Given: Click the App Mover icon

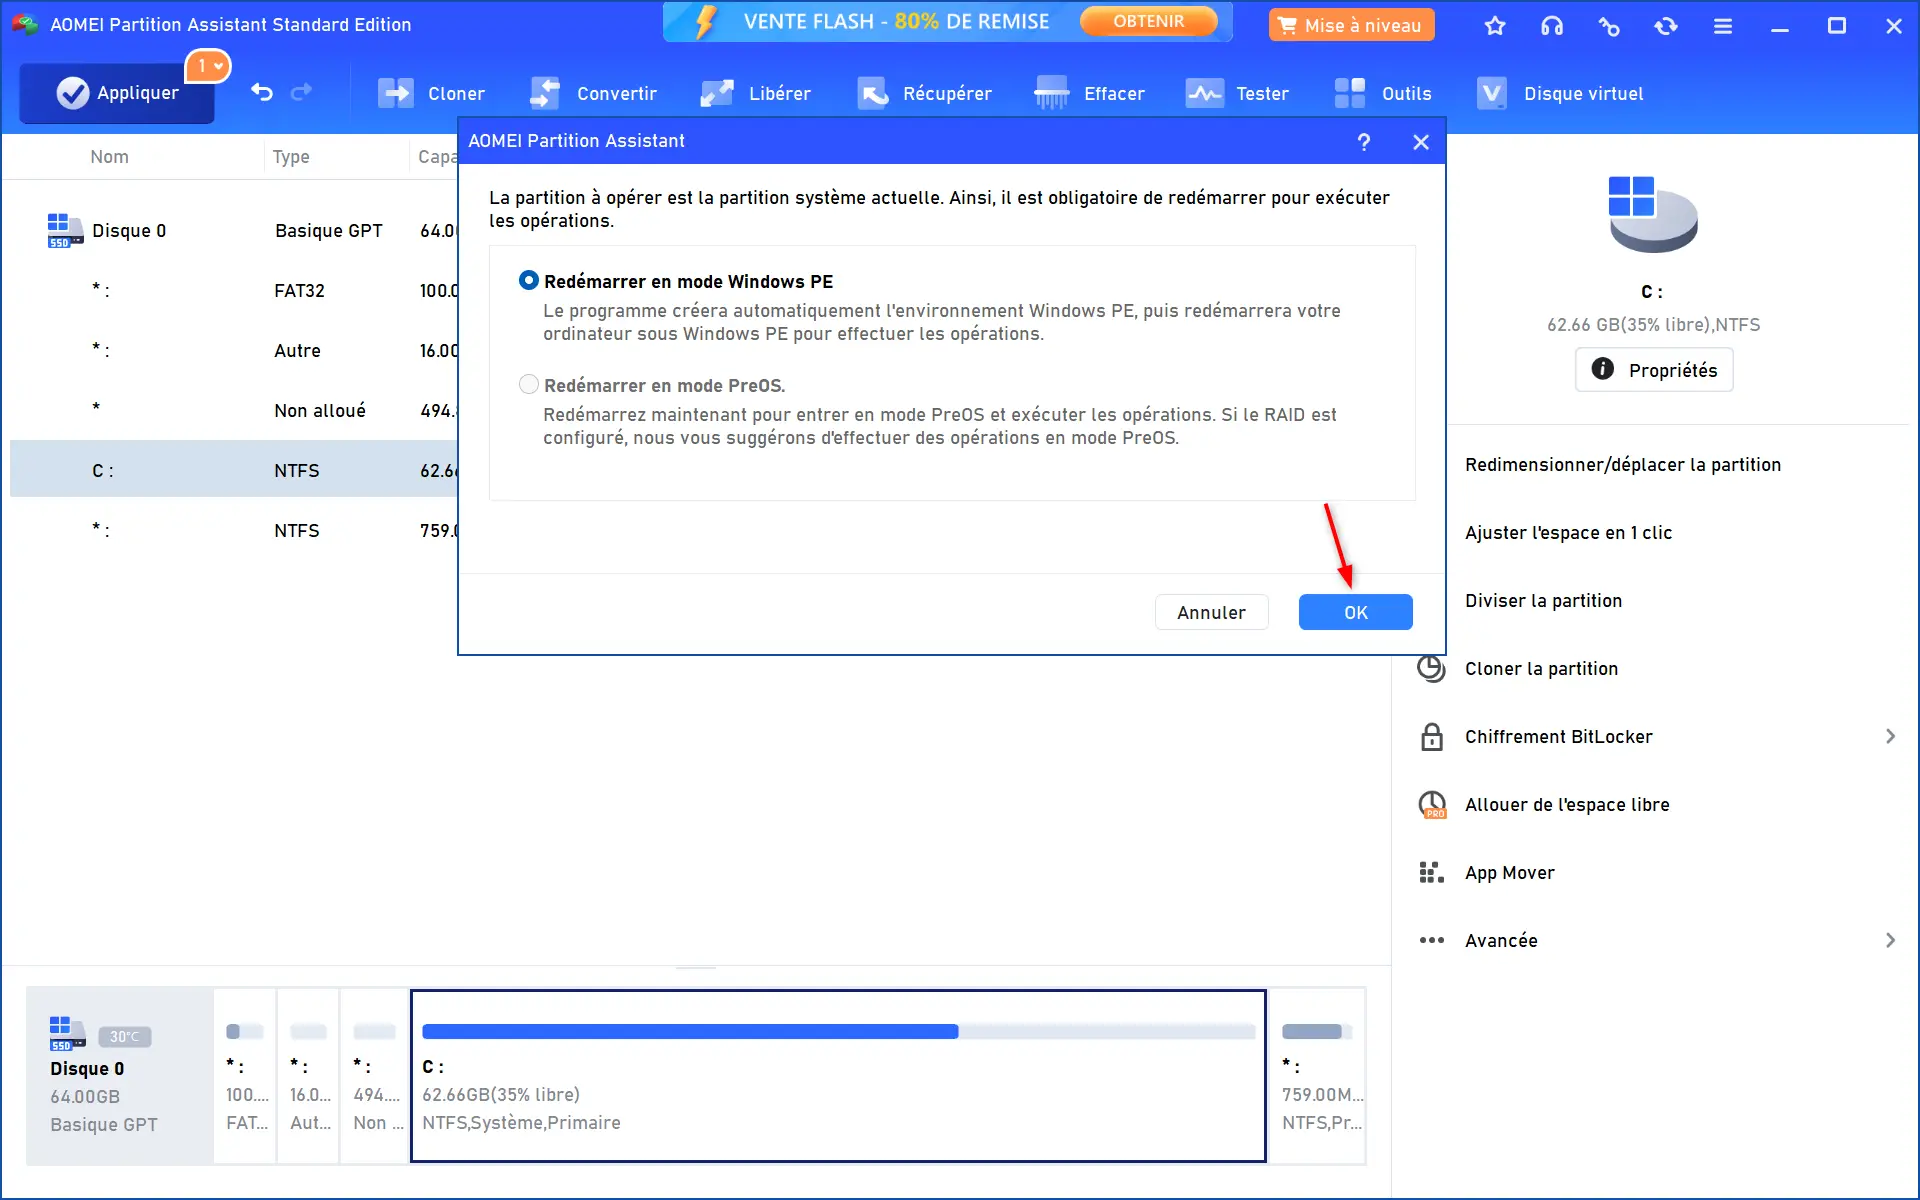Looking at the screenshot, I should [x=1432, y=873].
